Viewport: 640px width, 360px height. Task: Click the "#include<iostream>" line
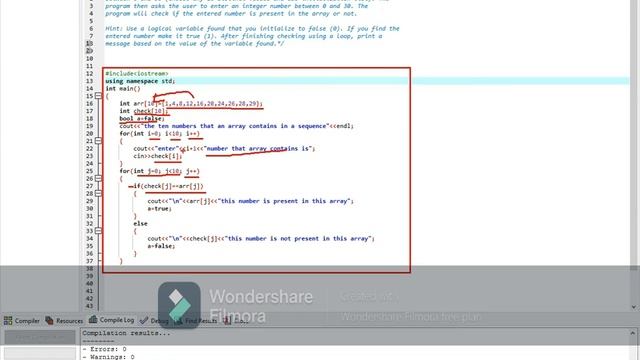point(137,73)
